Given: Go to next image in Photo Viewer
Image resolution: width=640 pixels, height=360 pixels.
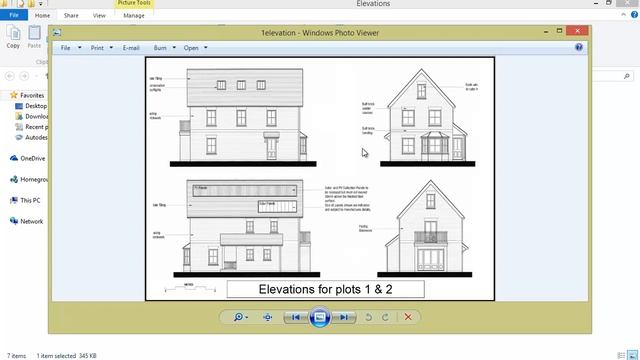Looking at the screenshot, I should point(344,317).
